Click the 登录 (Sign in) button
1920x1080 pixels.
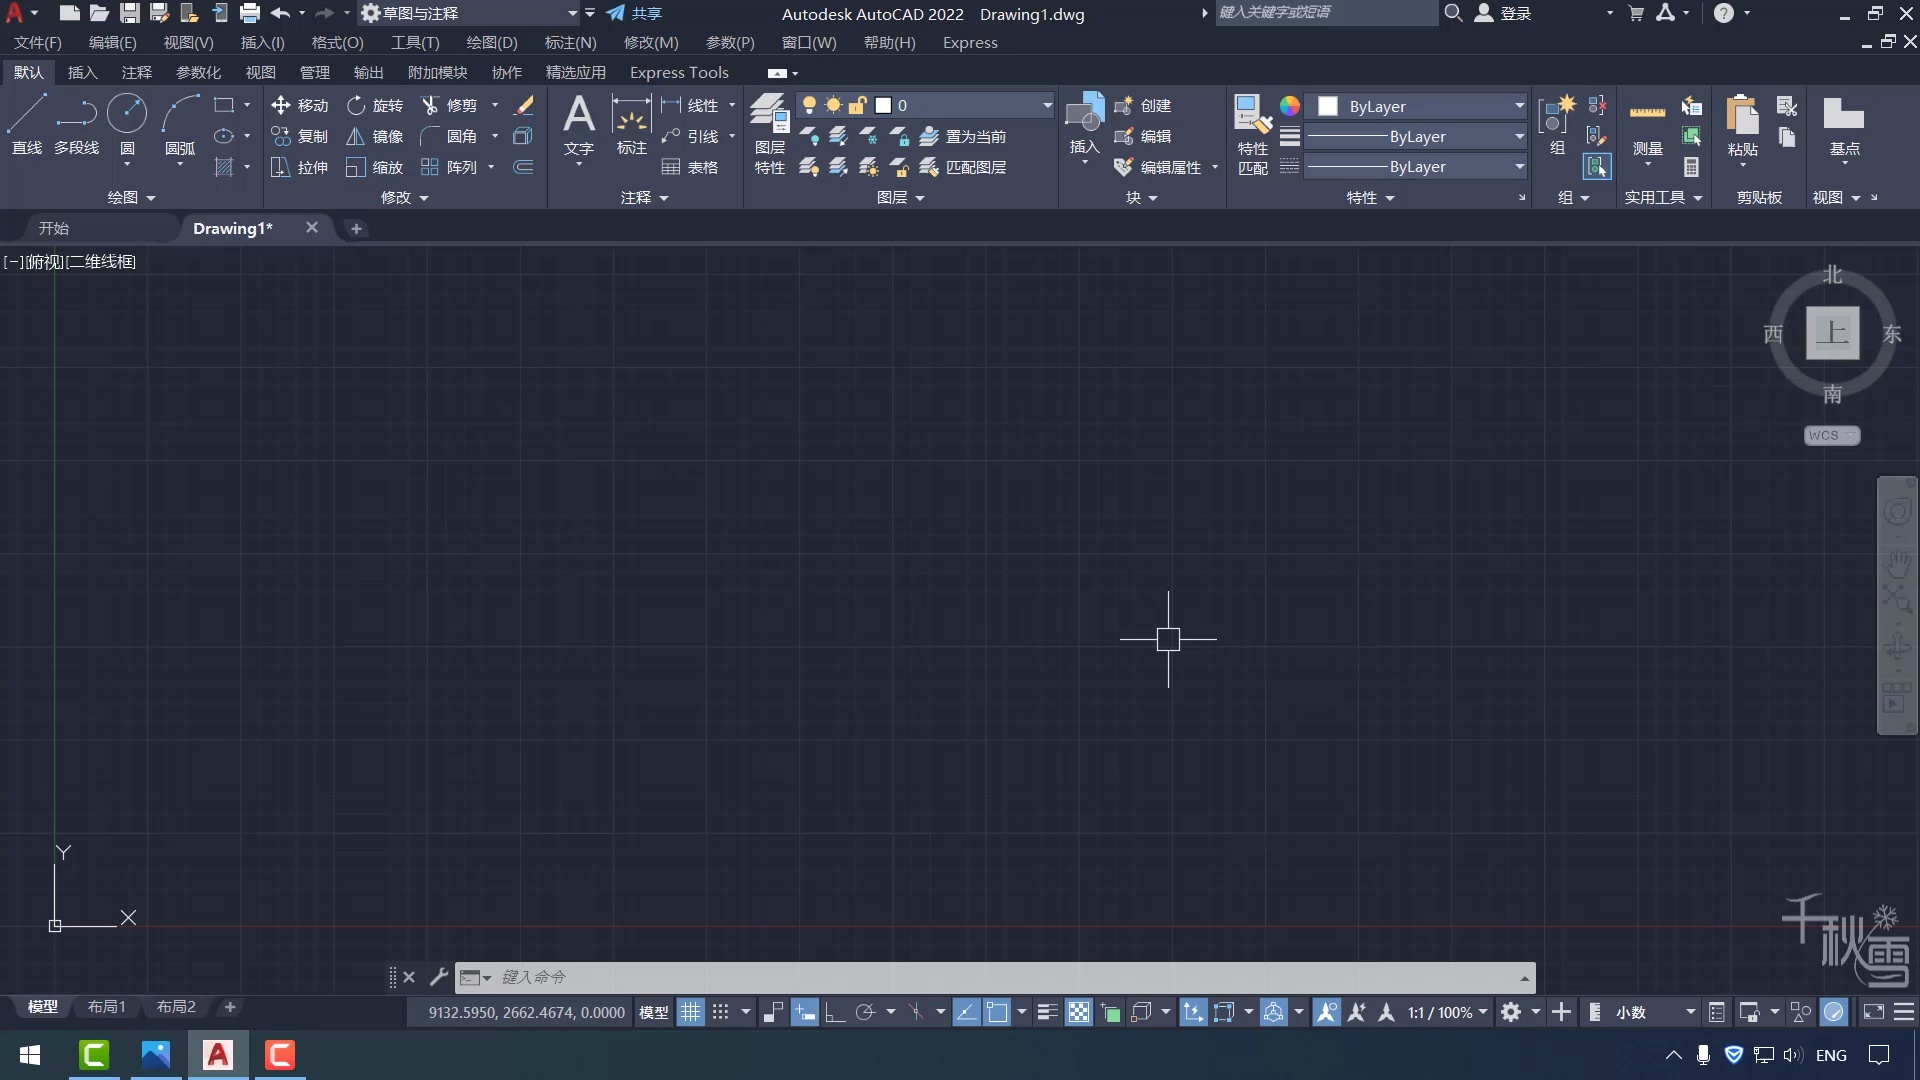click(1504, 13)
